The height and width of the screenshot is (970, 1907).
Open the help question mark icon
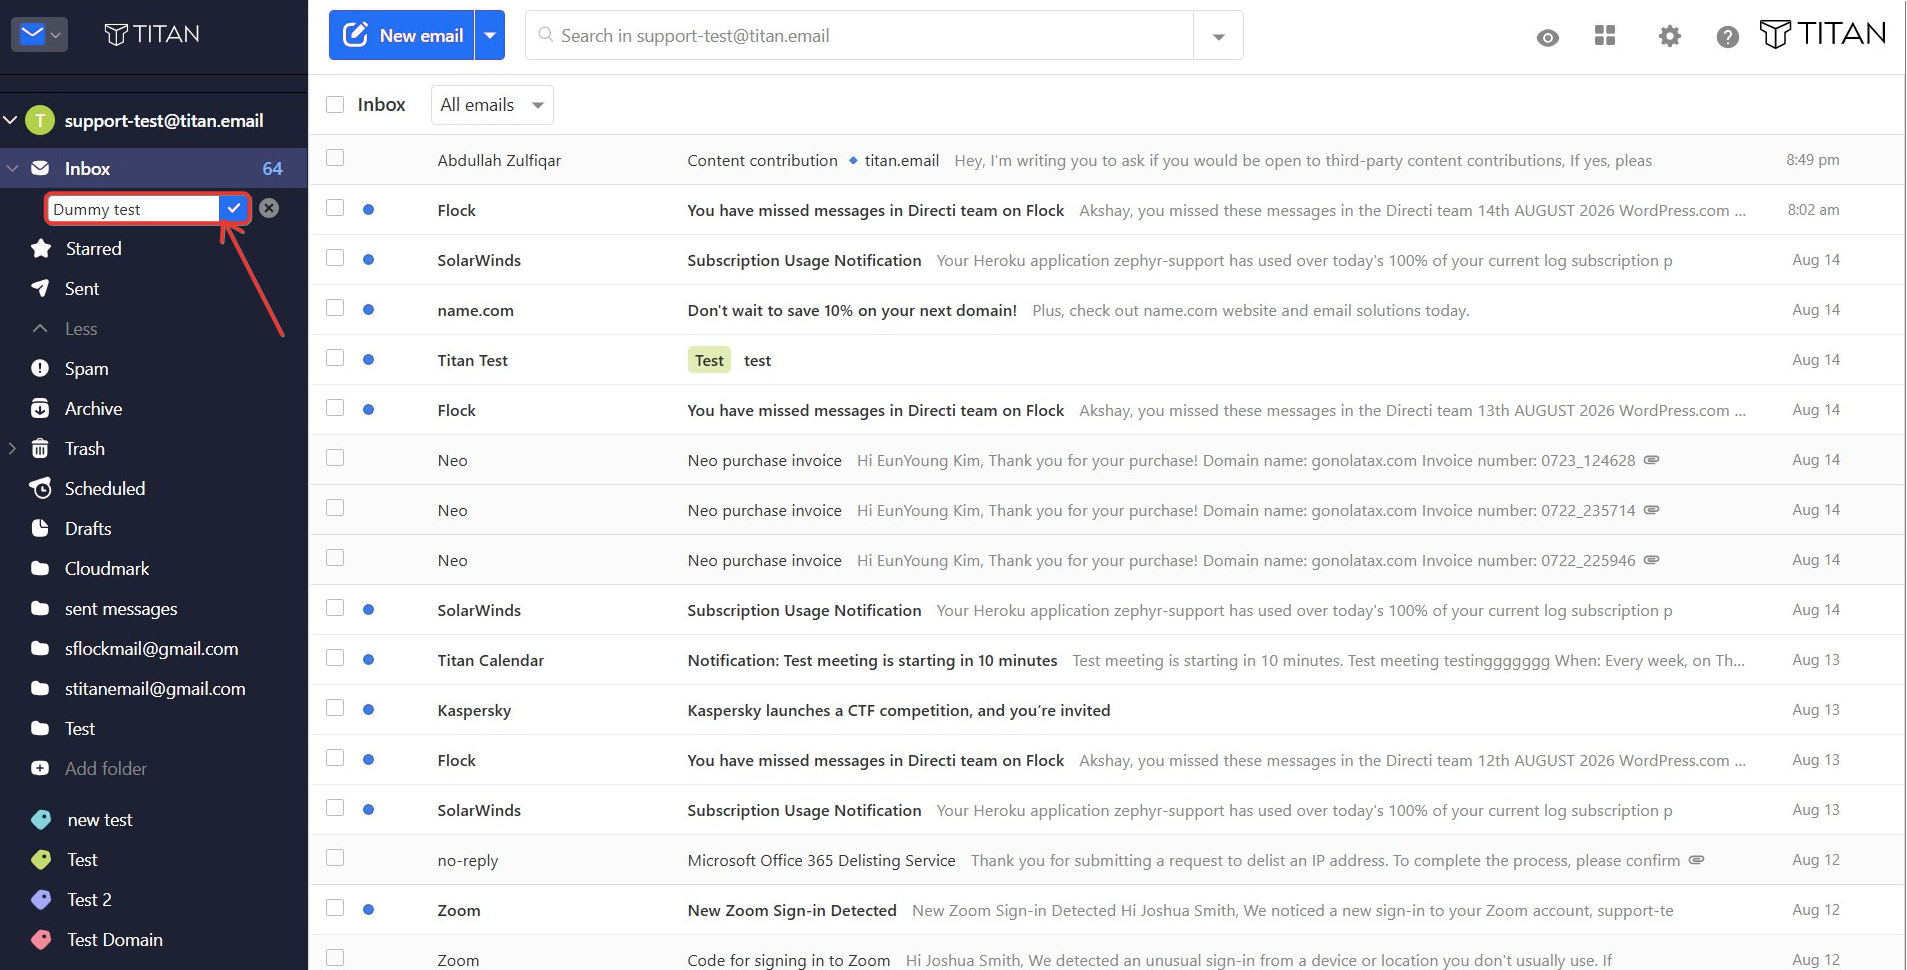pyautogui.click(x=1727, y=37)
